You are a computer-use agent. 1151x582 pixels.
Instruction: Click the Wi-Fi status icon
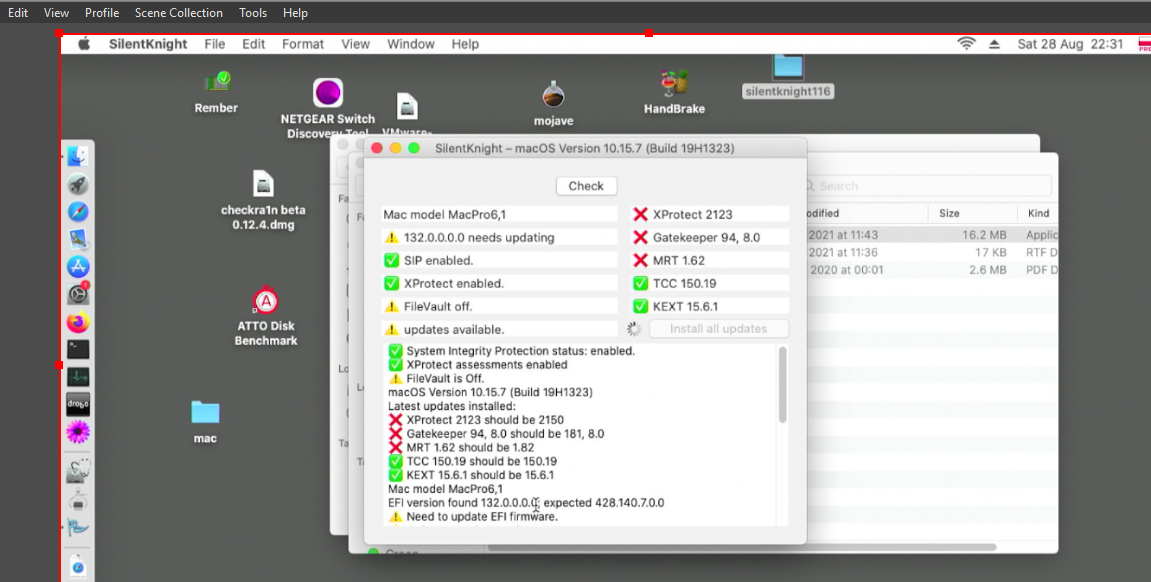pyautogui.click(x=966, y=44)
